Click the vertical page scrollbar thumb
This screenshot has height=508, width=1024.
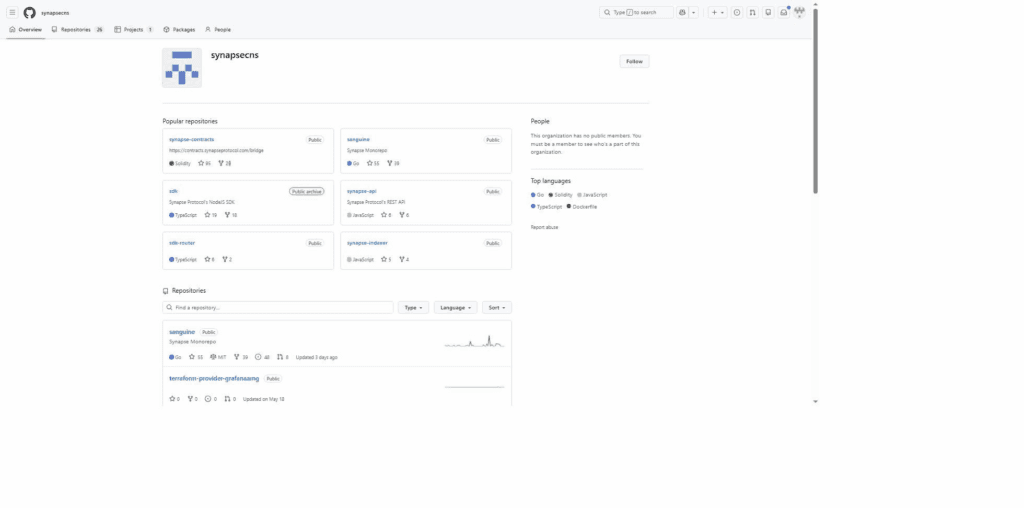click(x=815, y=101)
